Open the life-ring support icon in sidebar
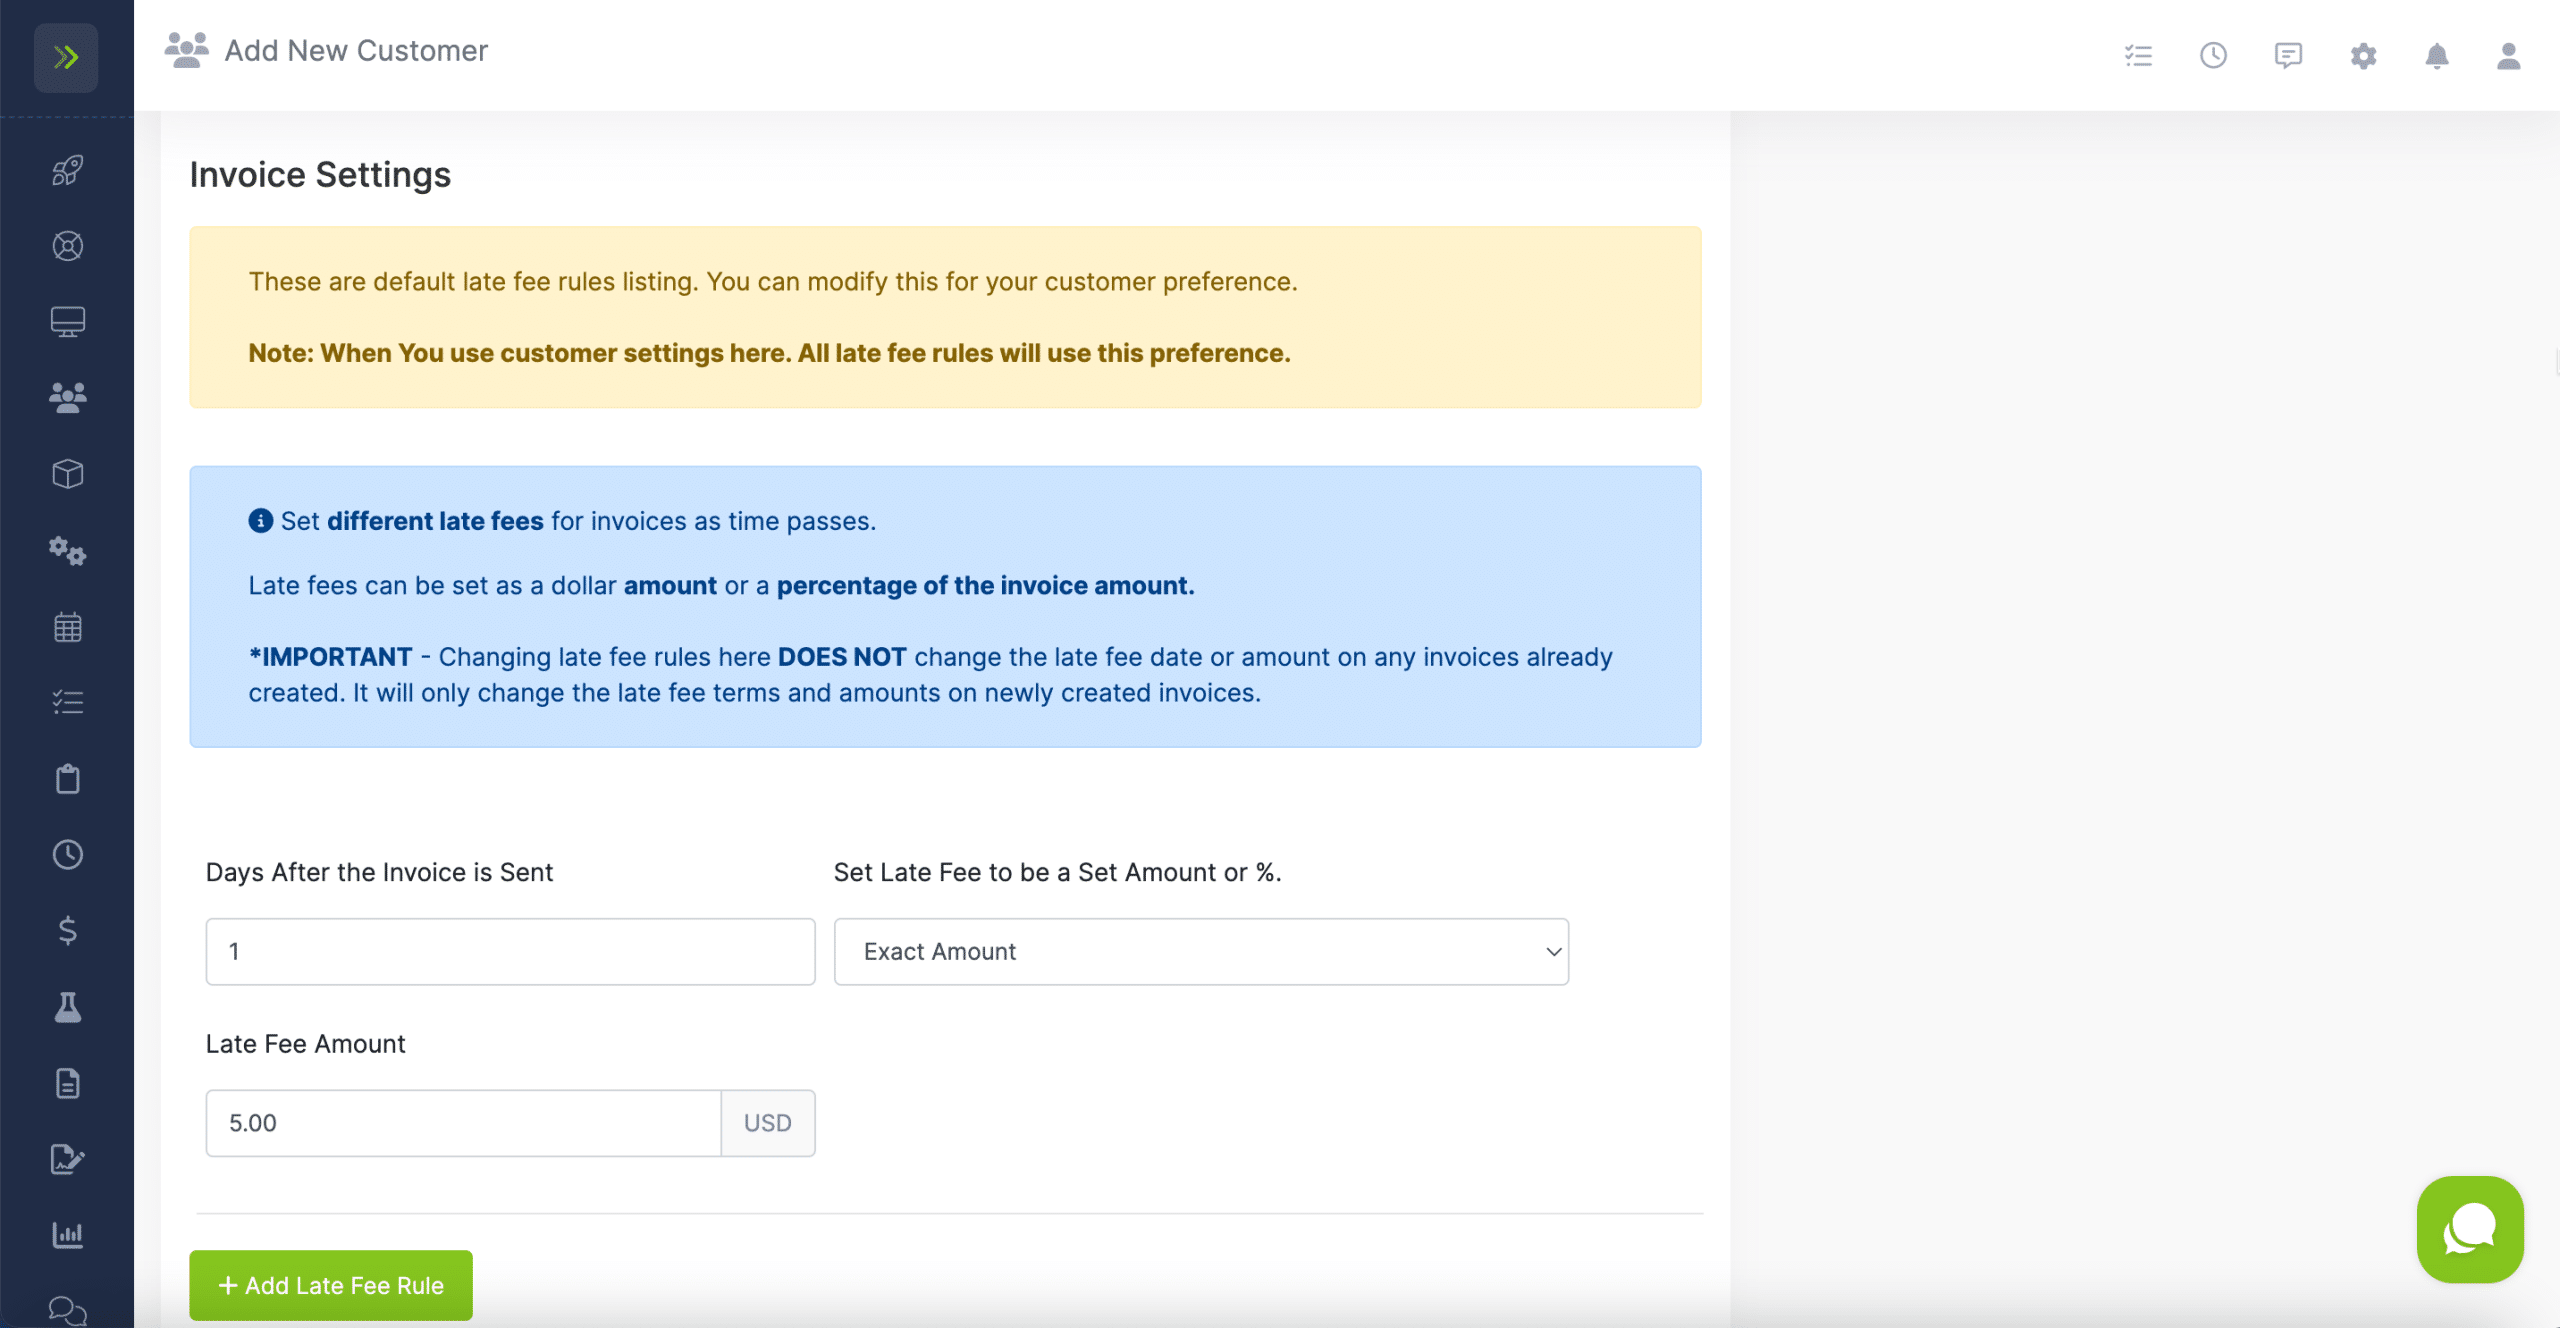 [x=67, y=246]
